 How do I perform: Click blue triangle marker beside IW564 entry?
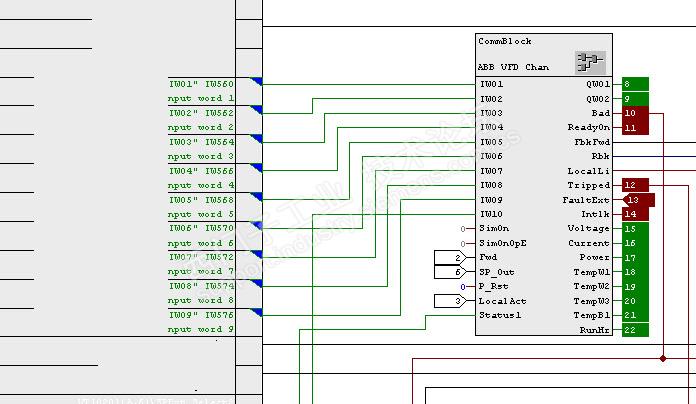tap(256, 139)
